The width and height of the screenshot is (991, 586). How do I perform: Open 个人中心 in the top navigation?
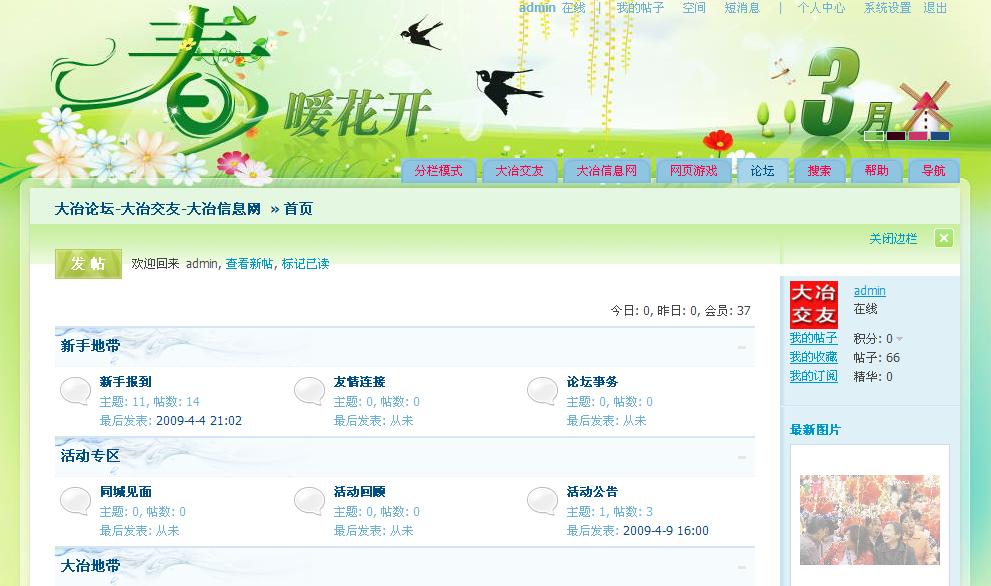[x=821, y=8]
